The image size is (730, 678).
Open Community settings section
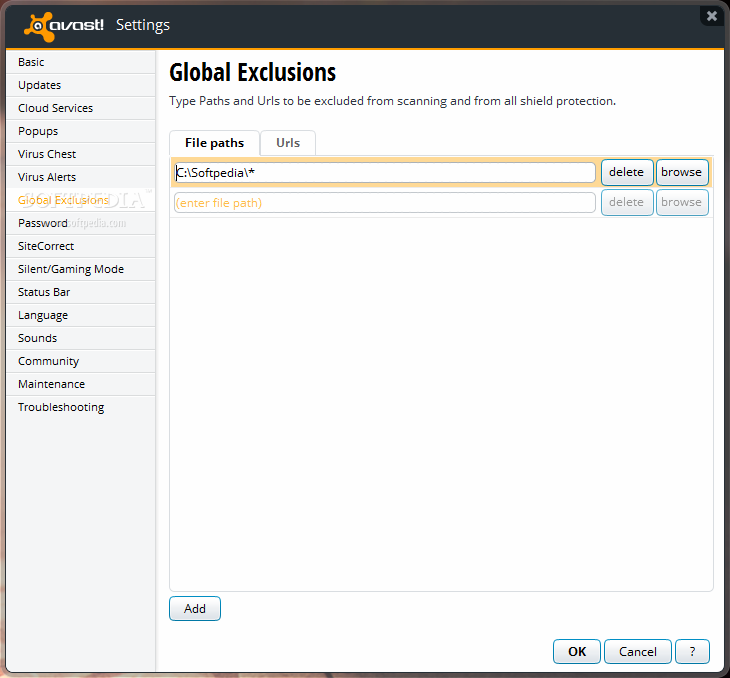[81, 361]
